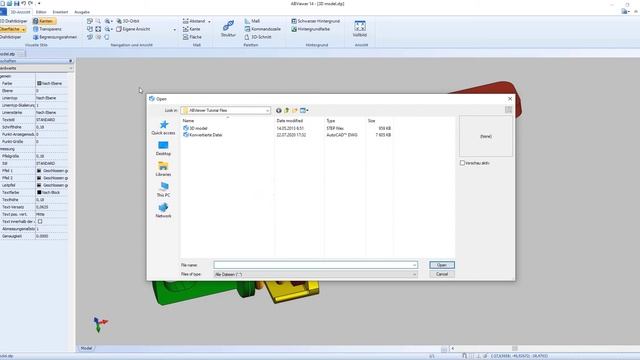Toggle Schwarzer Hintergrund
Screen dimensions: 640x360
pyautogui.click(x=316, y=21)
